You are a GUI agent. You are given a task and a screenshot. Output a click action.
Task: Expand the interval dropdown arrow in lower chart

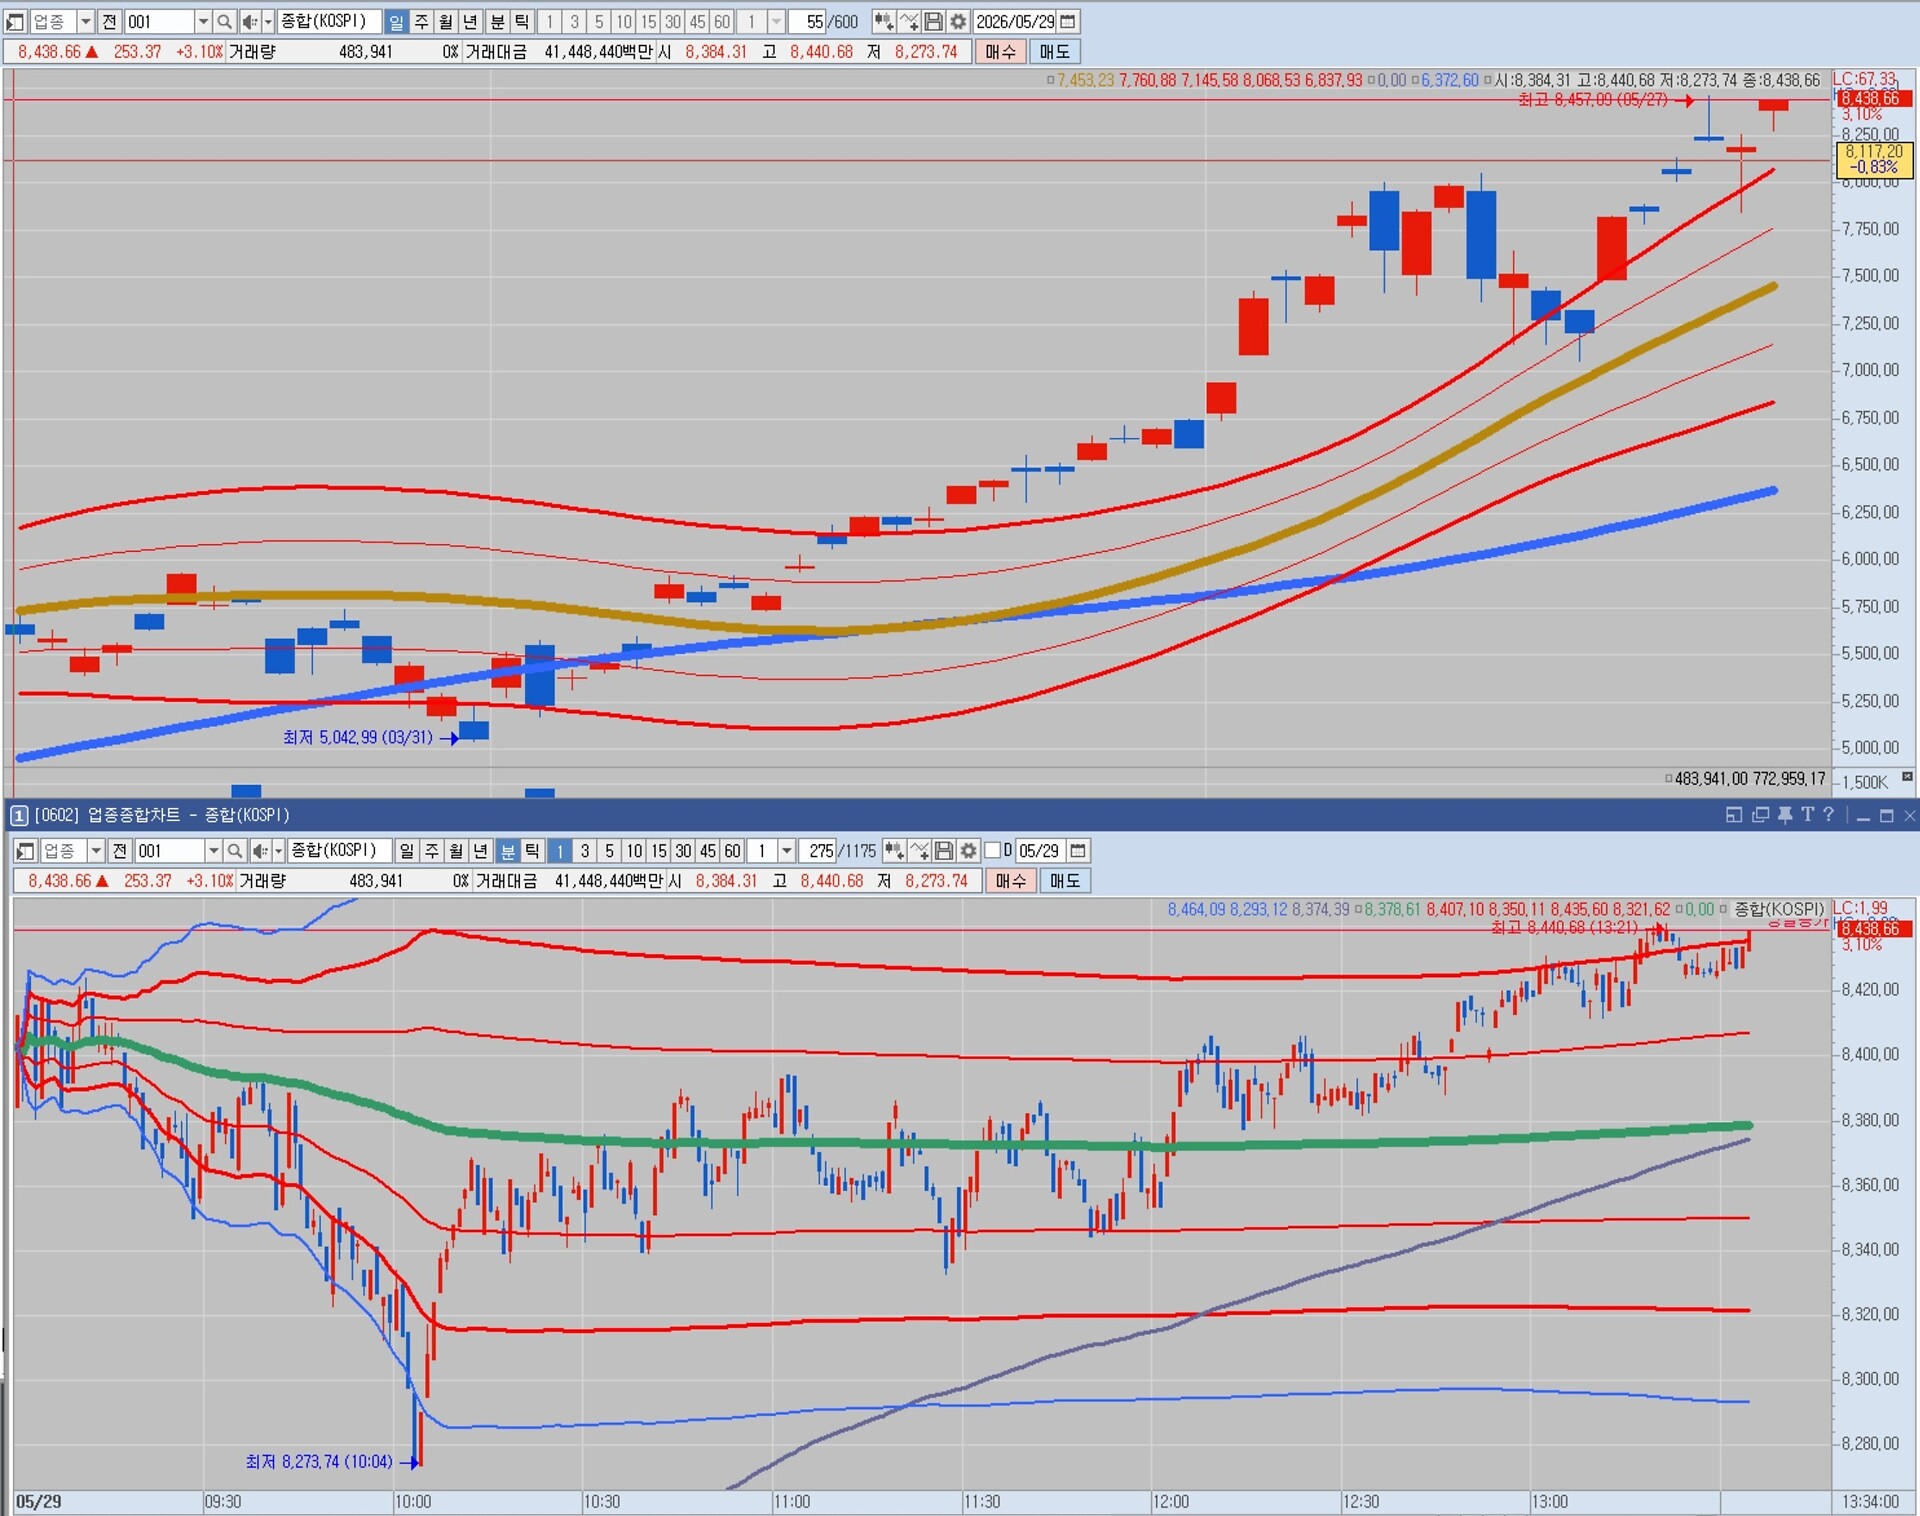pyautogui.click(x=786, y=851)
